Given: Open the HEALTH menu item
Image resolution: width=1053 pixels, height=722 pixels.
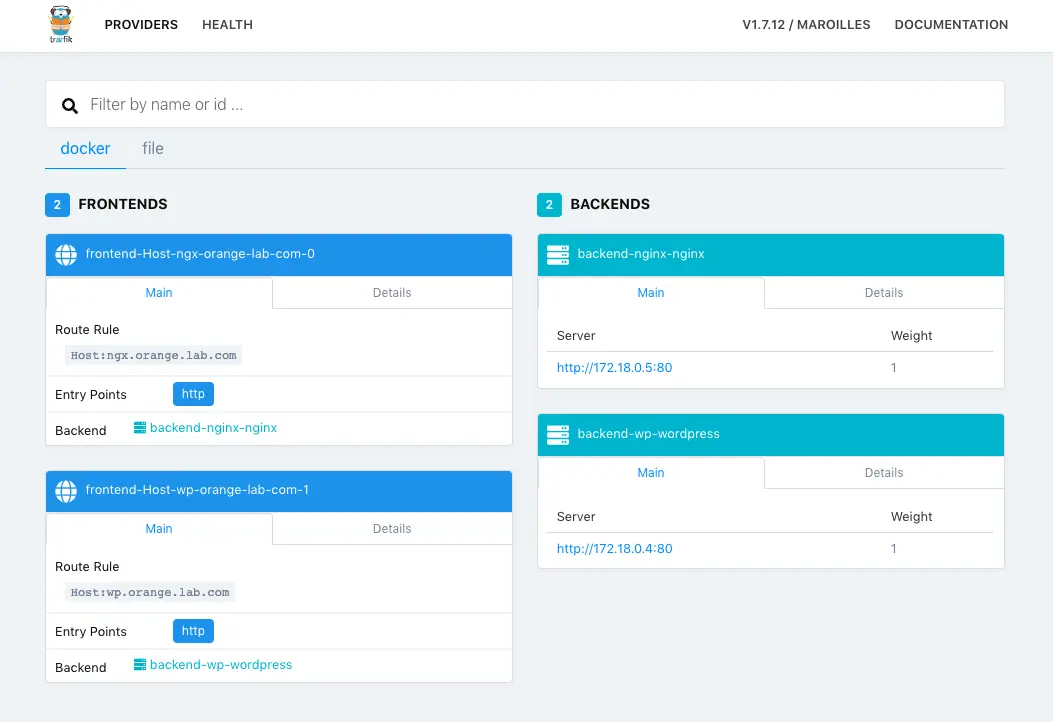Looking at the screenshot, I should coord(227,24).
